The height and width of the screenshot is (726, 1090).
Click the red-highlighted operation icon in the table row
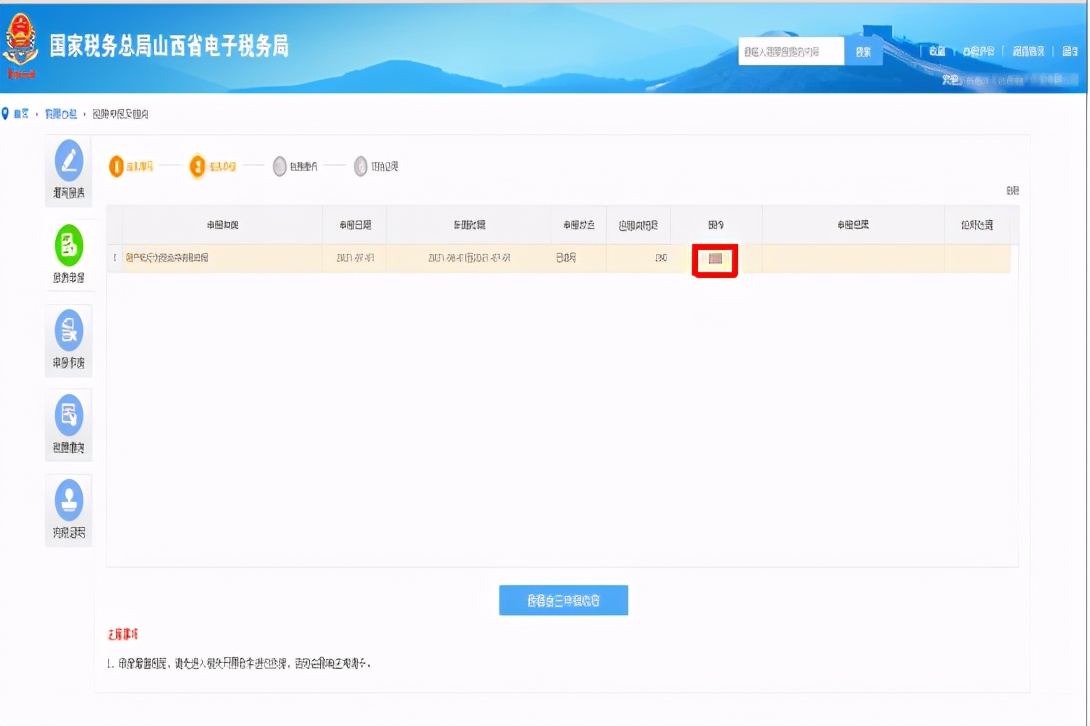pyautogui.click(x=715, y=260)
